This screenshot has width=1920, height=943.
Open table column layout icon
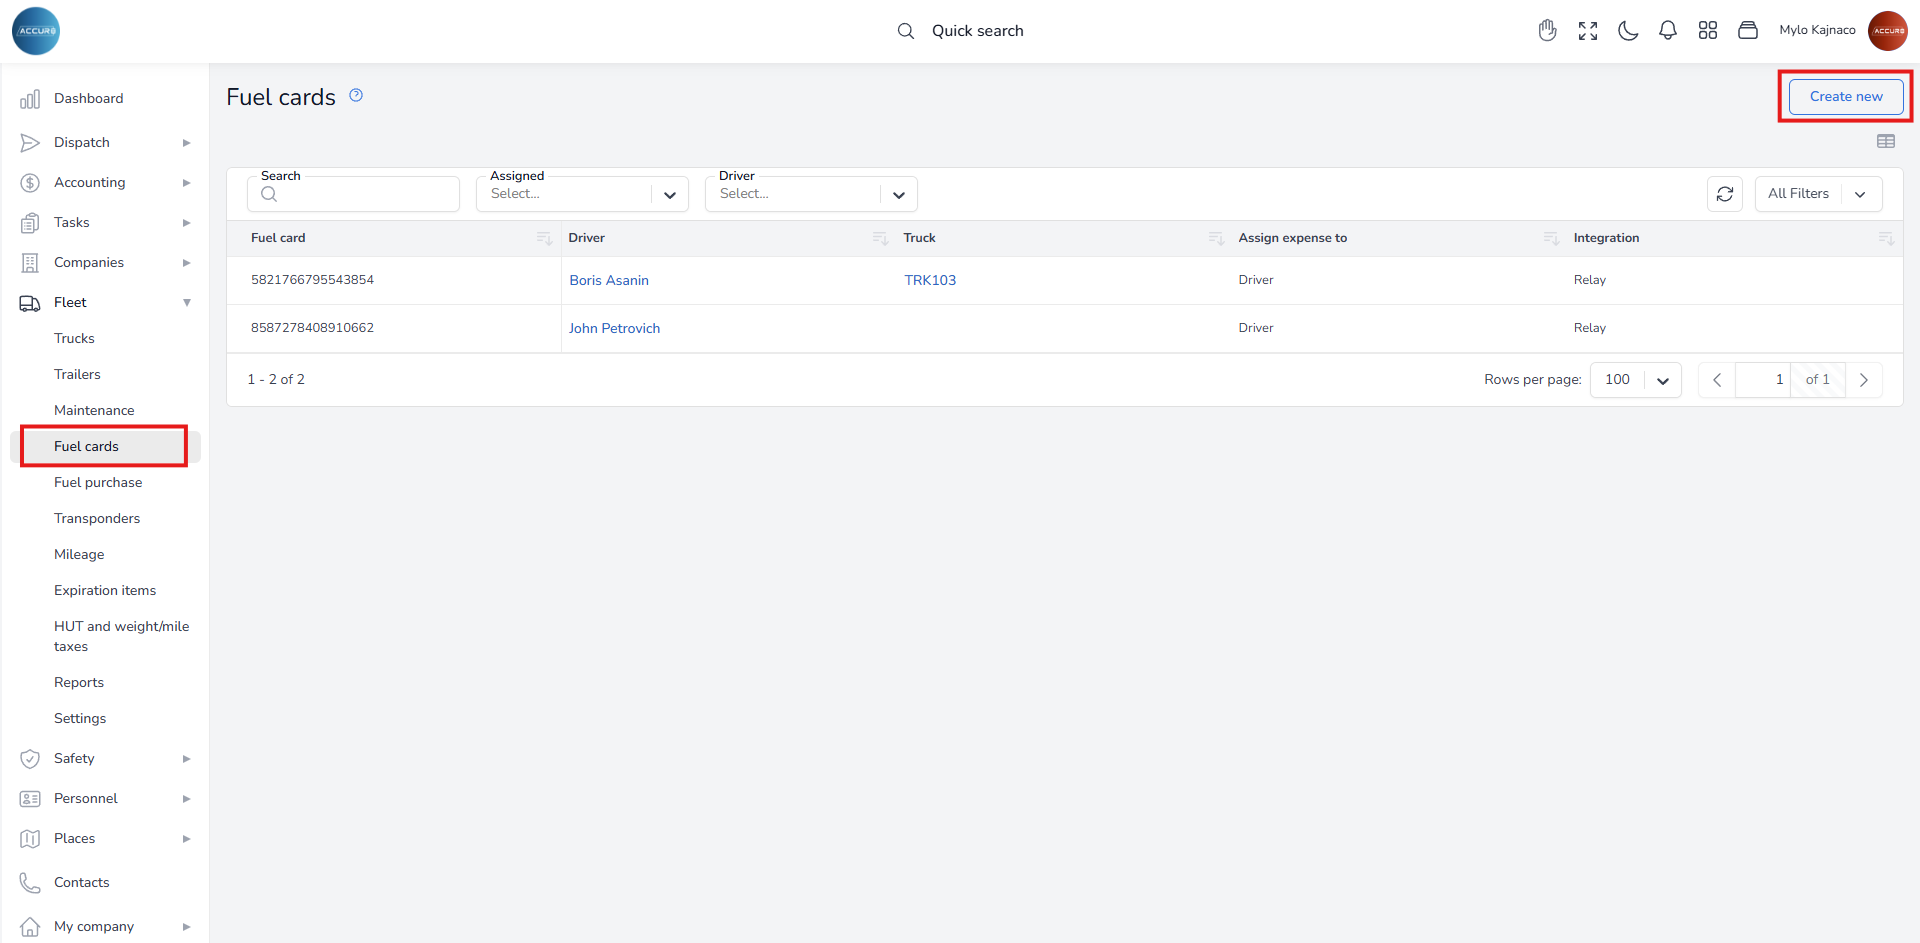click(1885, 142)
